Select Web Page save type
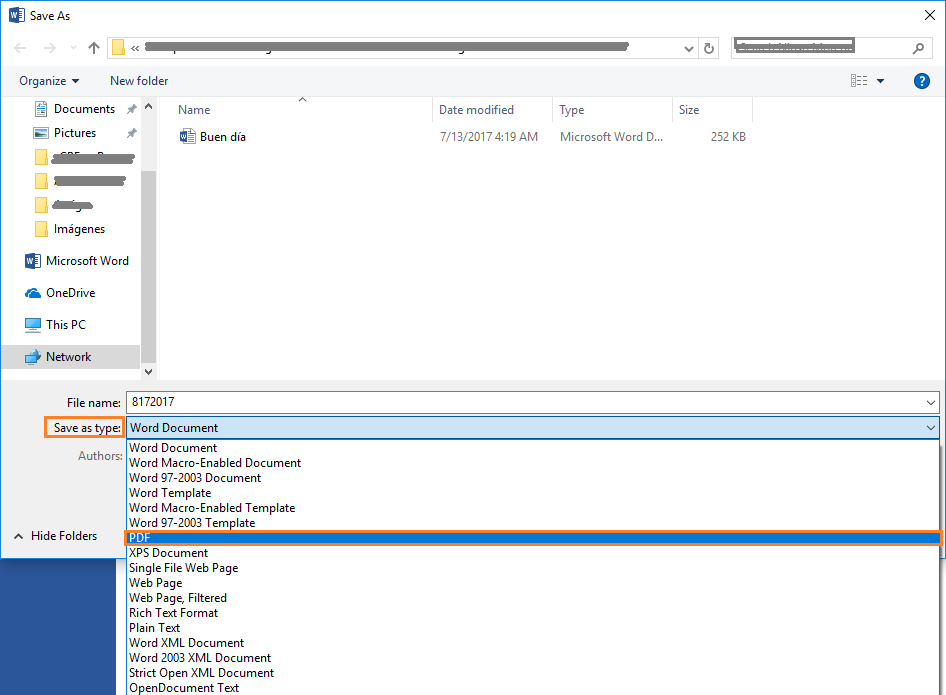946x695 pixels. 533,583
